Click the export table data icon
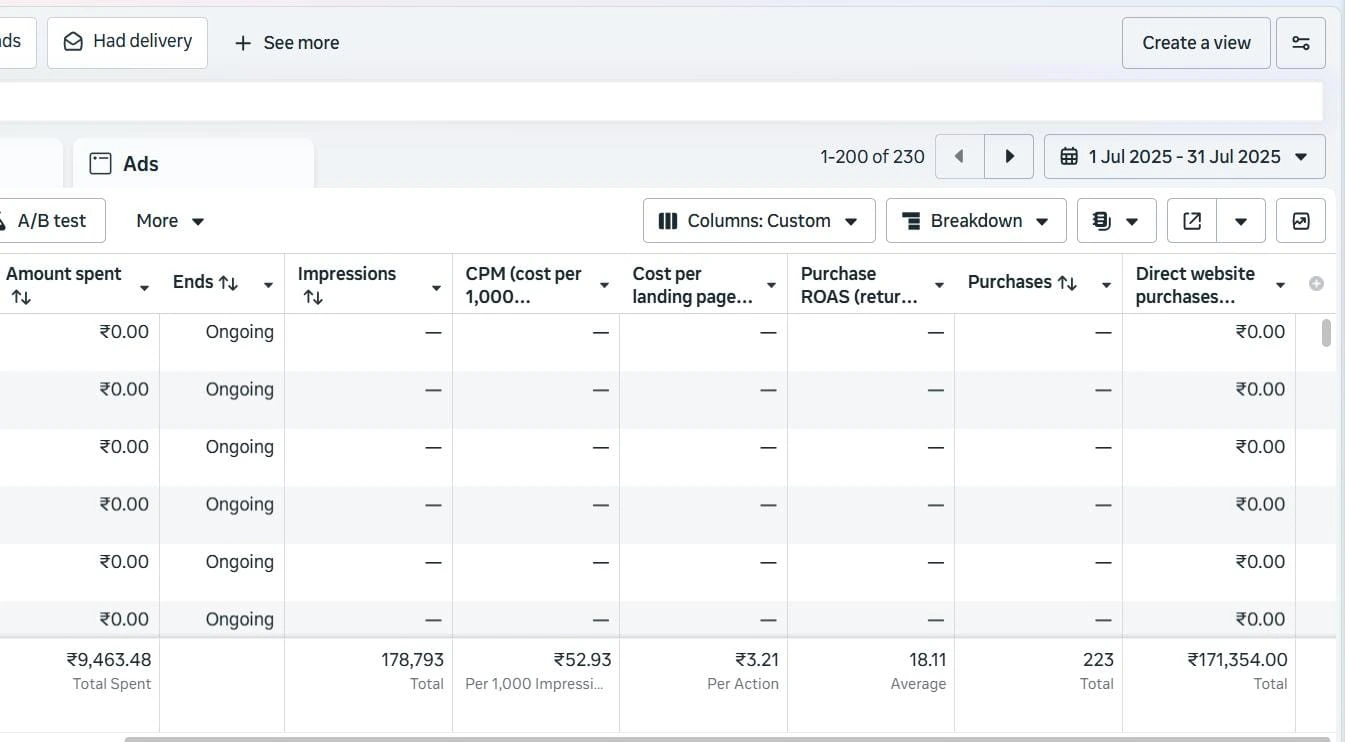 pyautogui.click(x=1192, y=221)
